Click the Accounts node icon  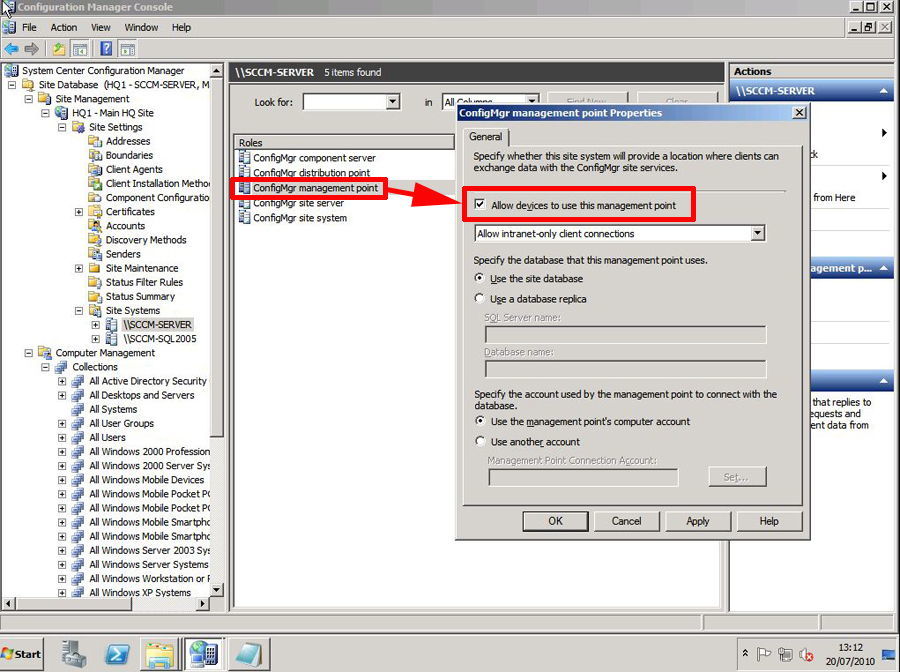95,226
